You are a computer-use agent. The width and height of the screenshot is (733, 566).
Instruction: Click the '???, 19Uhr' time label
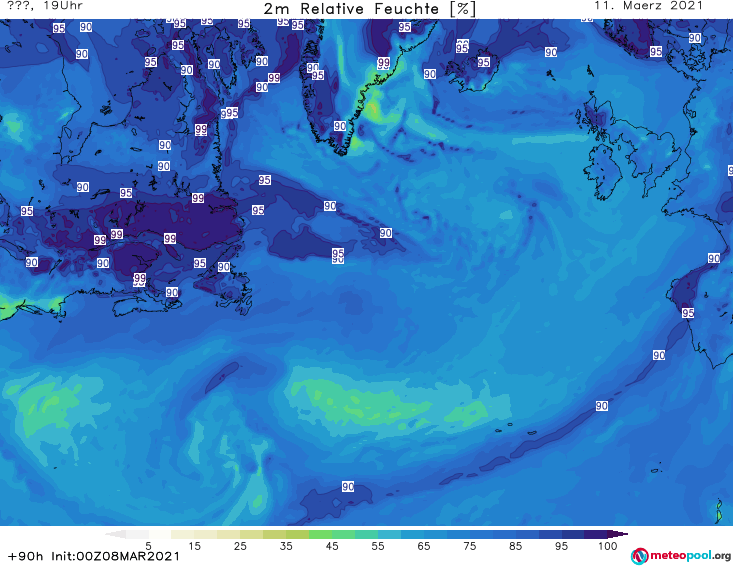click(45, 6)
